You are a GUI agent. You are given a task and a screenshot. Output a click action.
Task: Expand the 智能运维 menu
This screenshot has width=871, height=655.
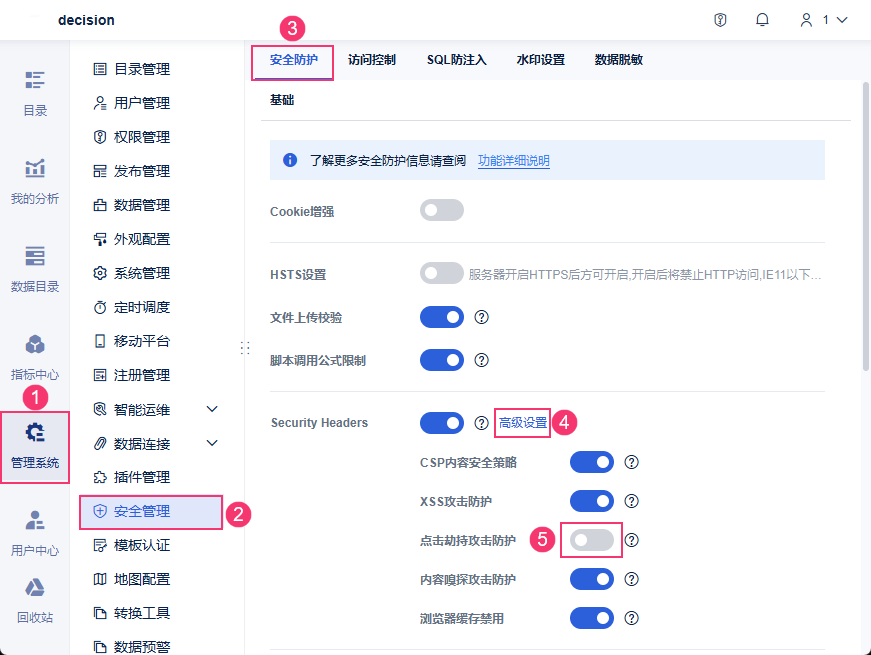pyautogui.click(x=212, y=409)
